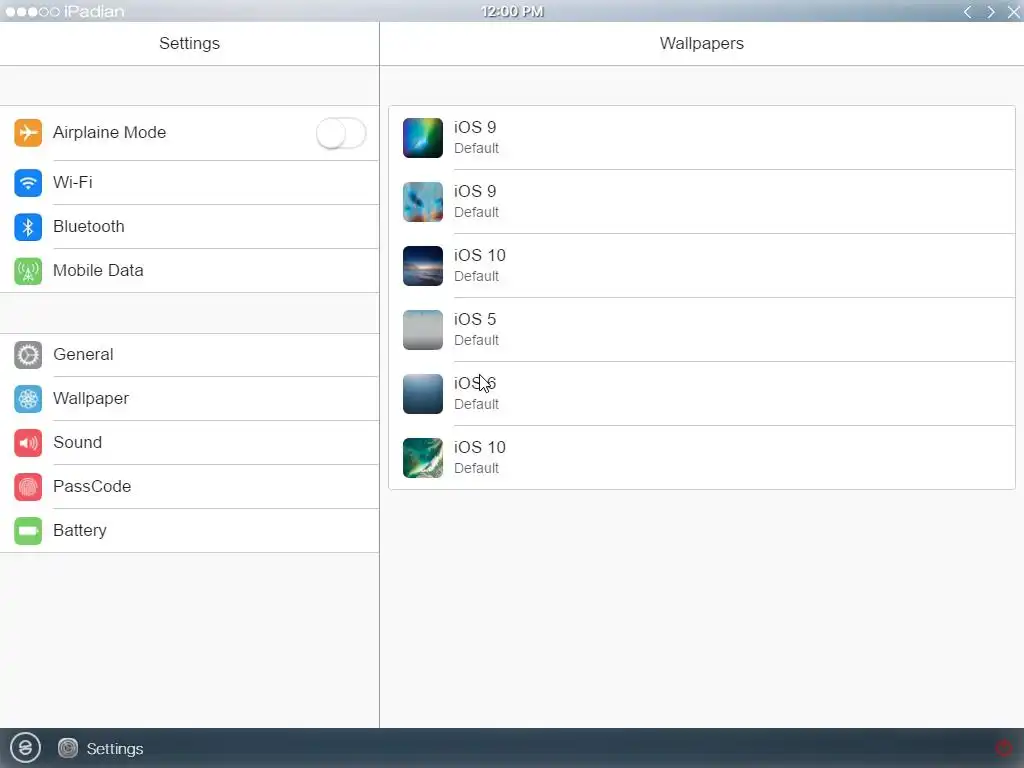Select the second iOS 9 feather wallpaper thumbnail
The height and width of the screenshot is (768, 1024).
(423, 202)
